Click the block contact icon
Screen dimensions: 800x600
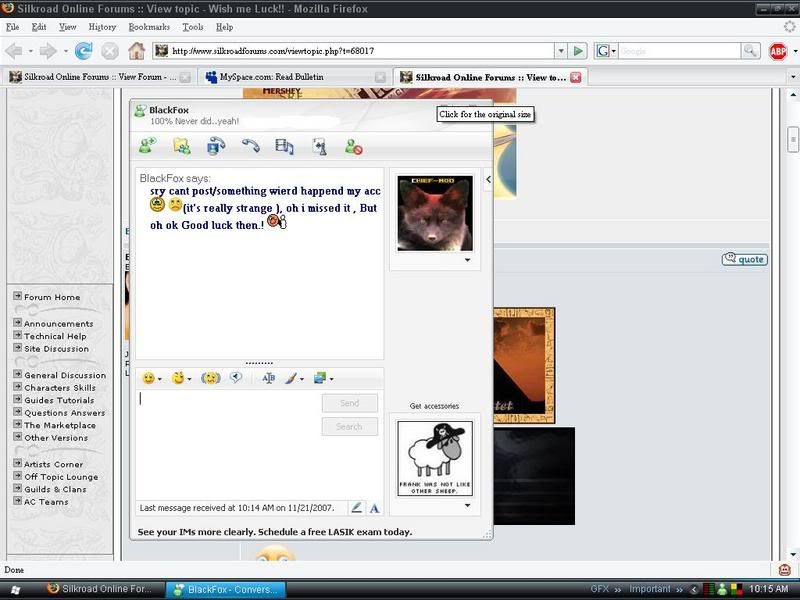pos(353,146)
